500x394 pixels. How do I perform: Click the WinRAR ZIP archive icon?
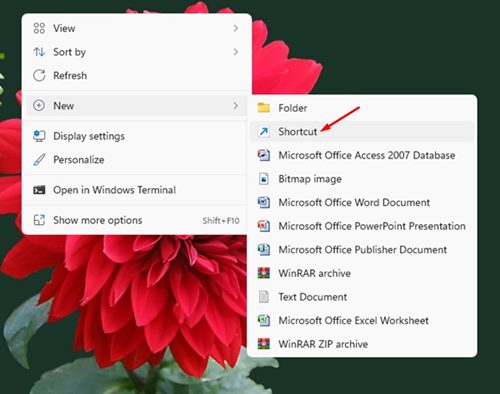(264, 344)
